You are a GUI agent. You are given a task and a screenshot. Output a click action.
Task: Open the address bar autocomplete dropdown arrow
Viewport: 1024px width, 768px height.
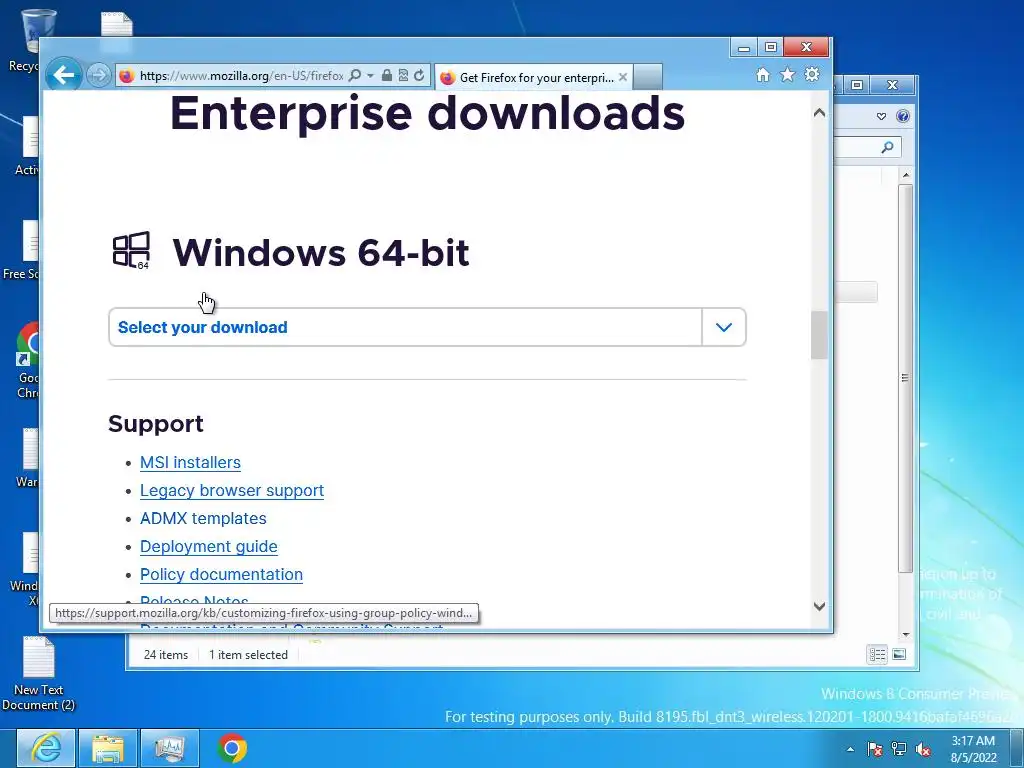coord(370,76)
